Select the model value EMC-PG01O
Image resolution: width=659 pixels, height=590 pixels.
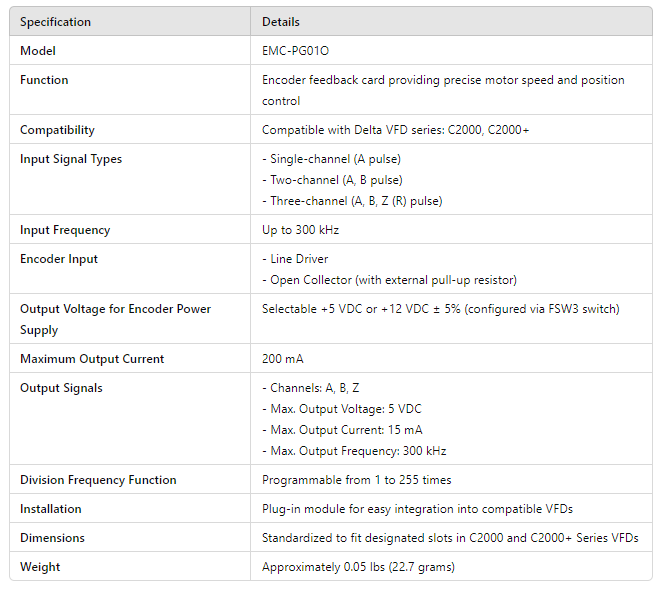click(x=294, y=50)
